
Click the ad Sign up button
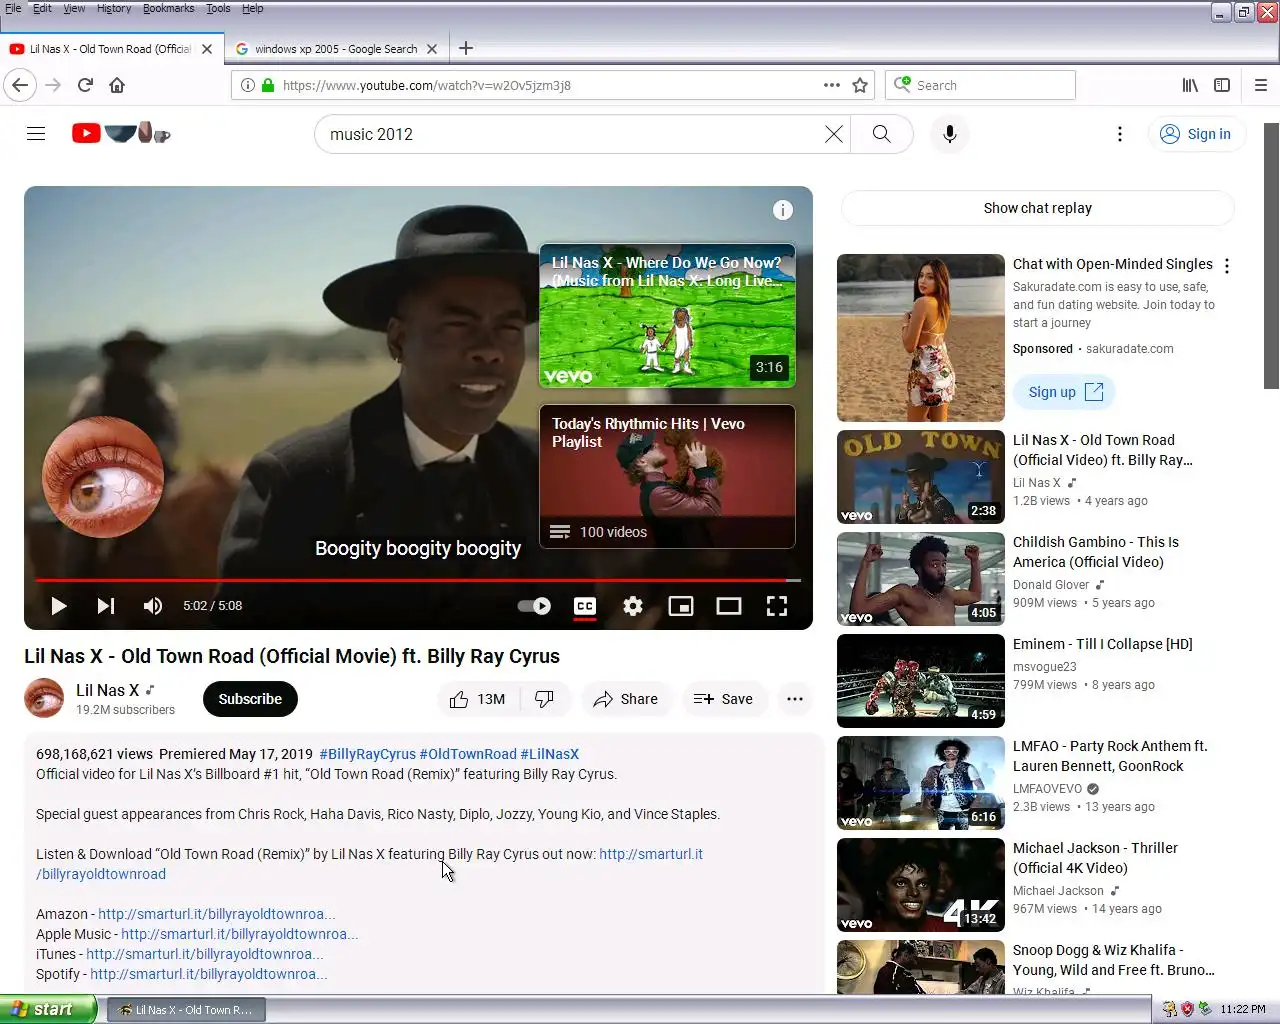(1065, 392)
